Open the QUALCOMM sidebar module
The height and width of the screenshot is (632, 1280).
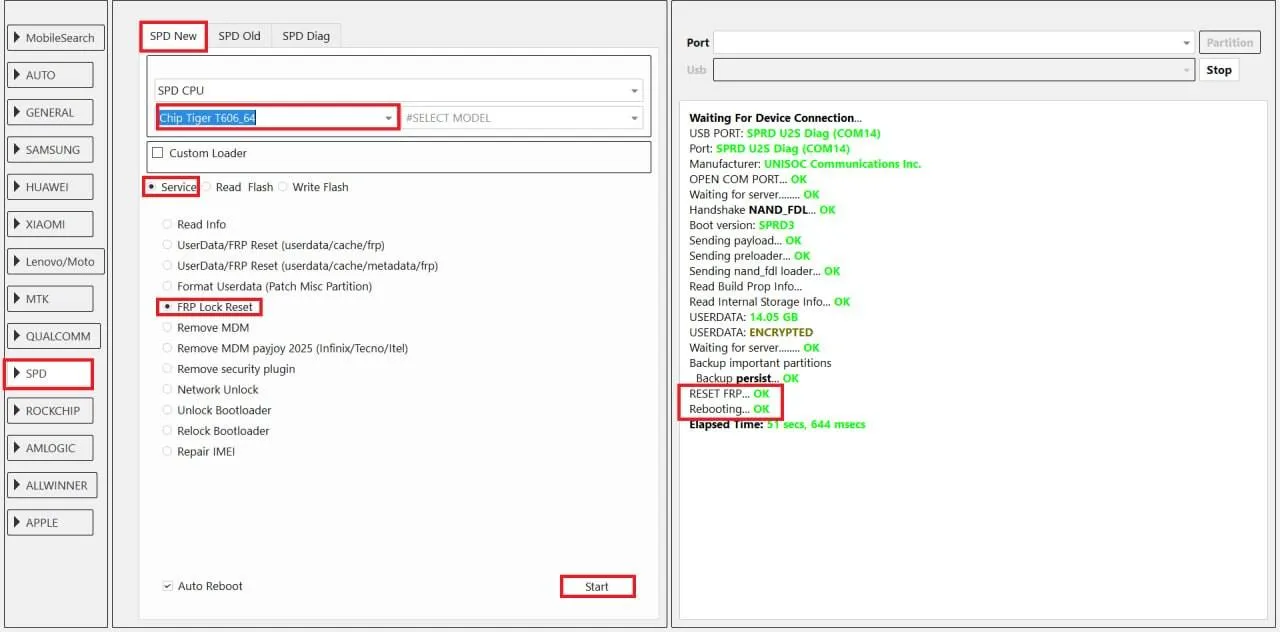[50, 336]
